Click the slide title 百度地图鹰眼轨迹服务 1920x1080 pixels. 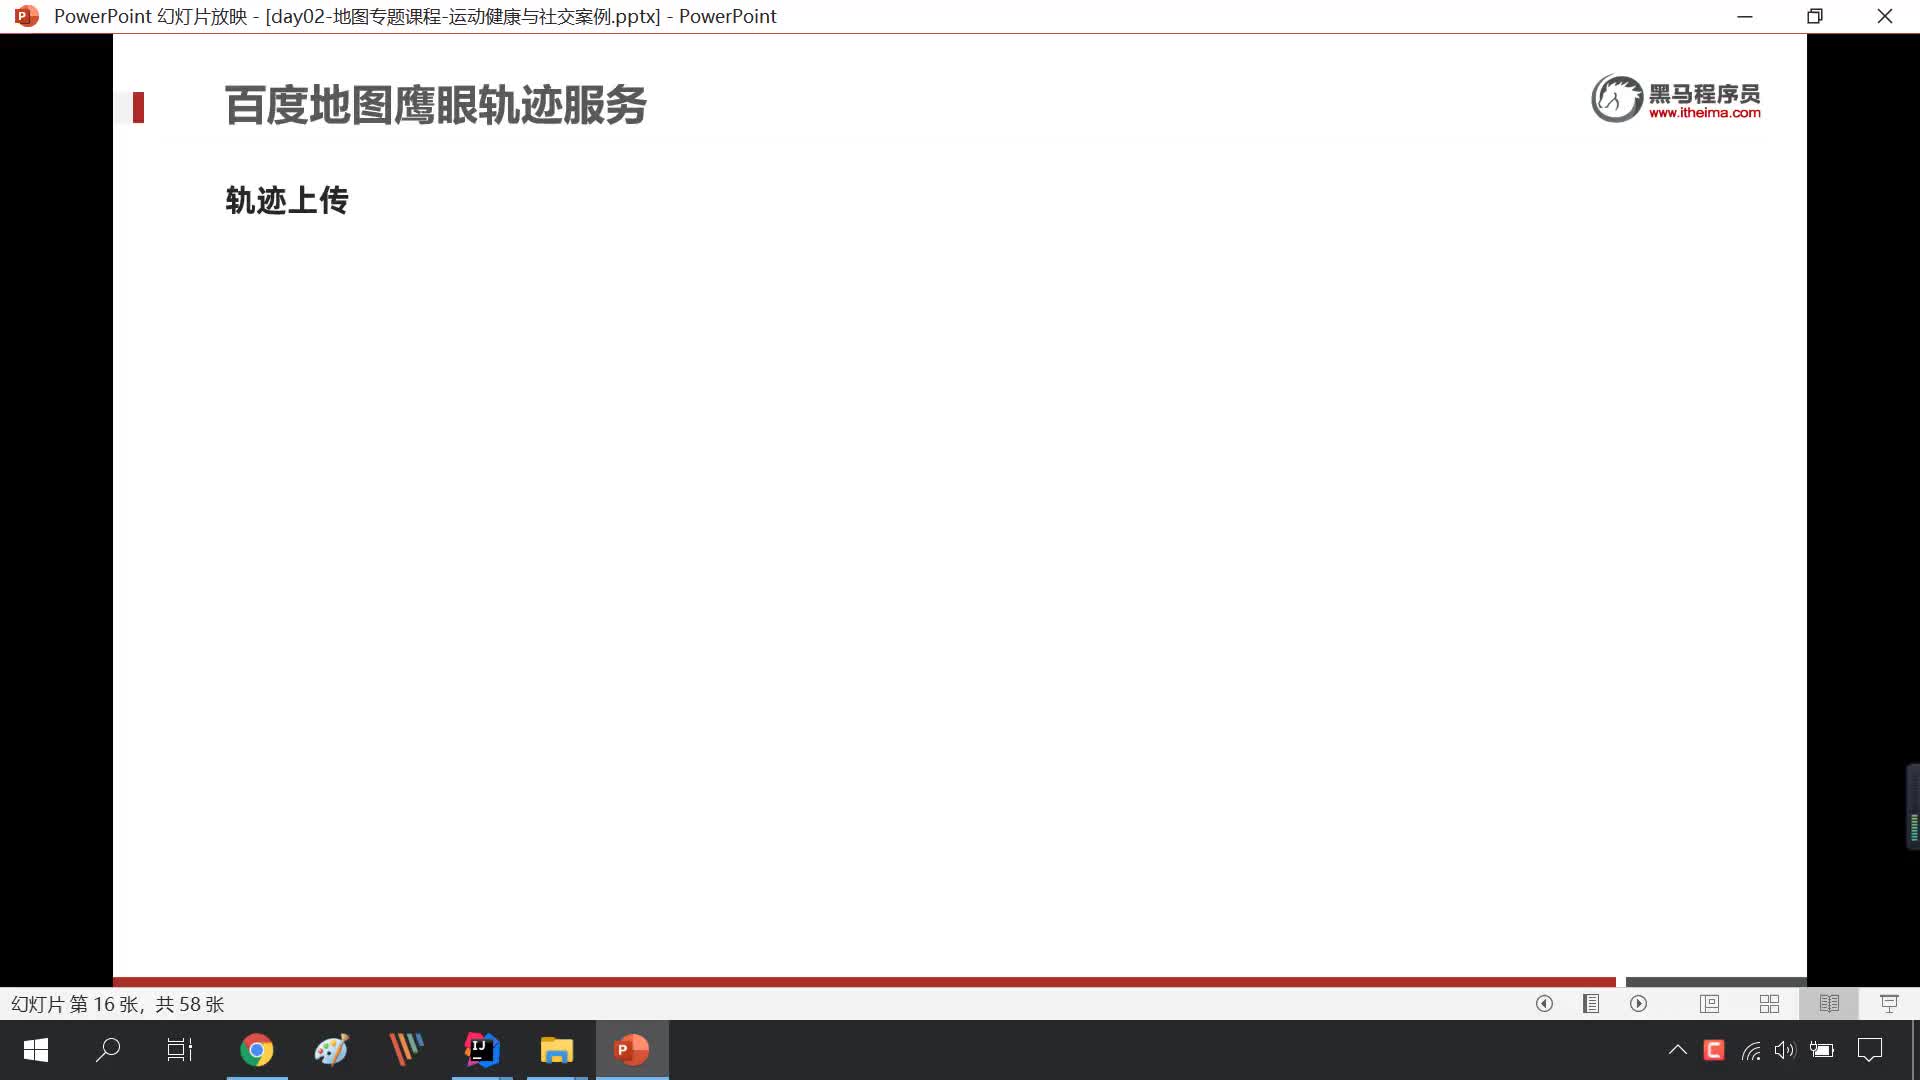[435, 105]
